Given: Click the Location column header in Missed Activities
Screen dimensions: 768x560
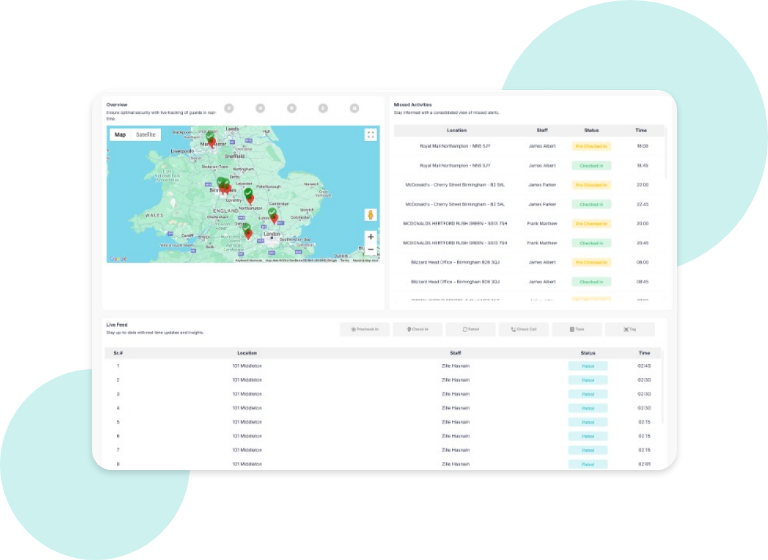Looking at the screenshot, I should [x=456, y=130].
